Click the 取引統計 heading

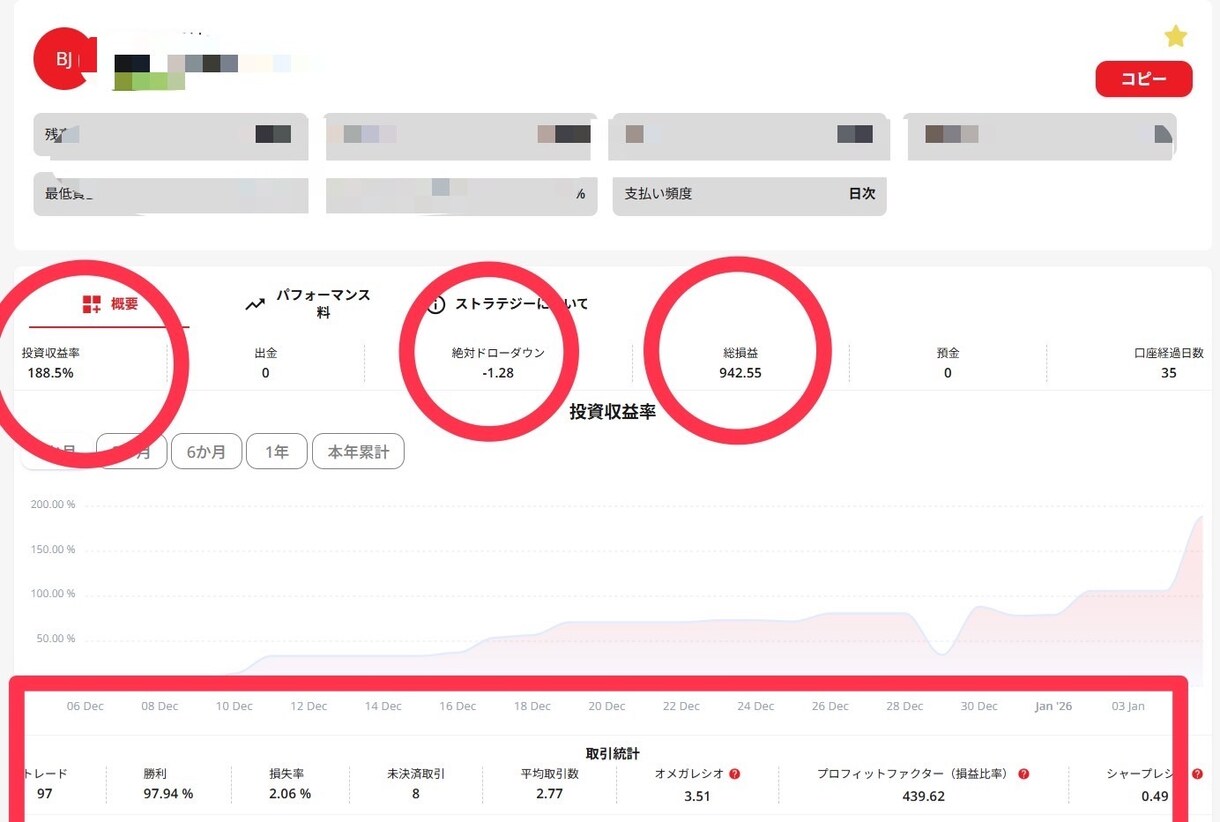[612, 753]
